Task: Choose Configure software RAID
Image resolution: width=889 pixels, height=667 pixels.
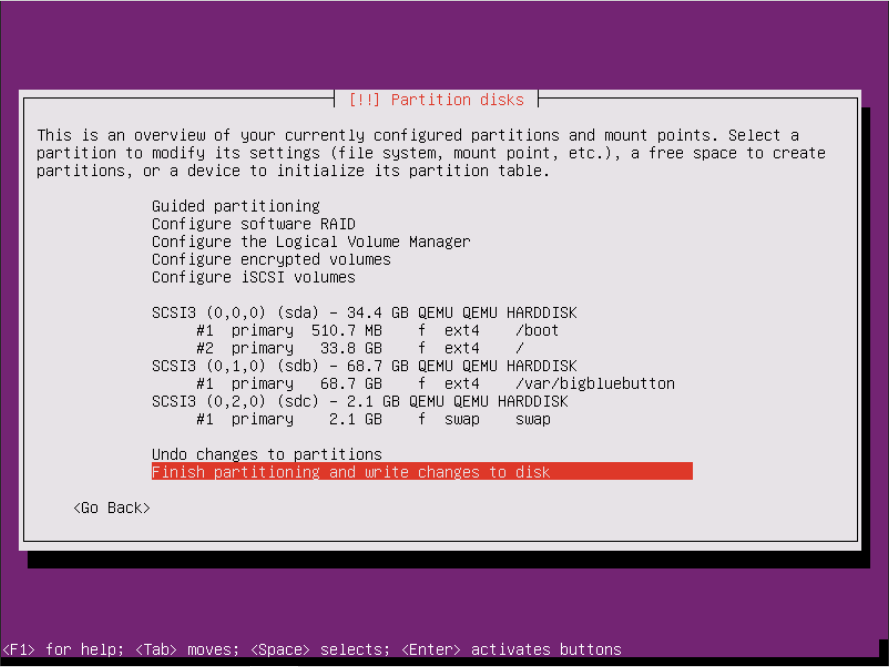Action: click(x=253, y=224)
